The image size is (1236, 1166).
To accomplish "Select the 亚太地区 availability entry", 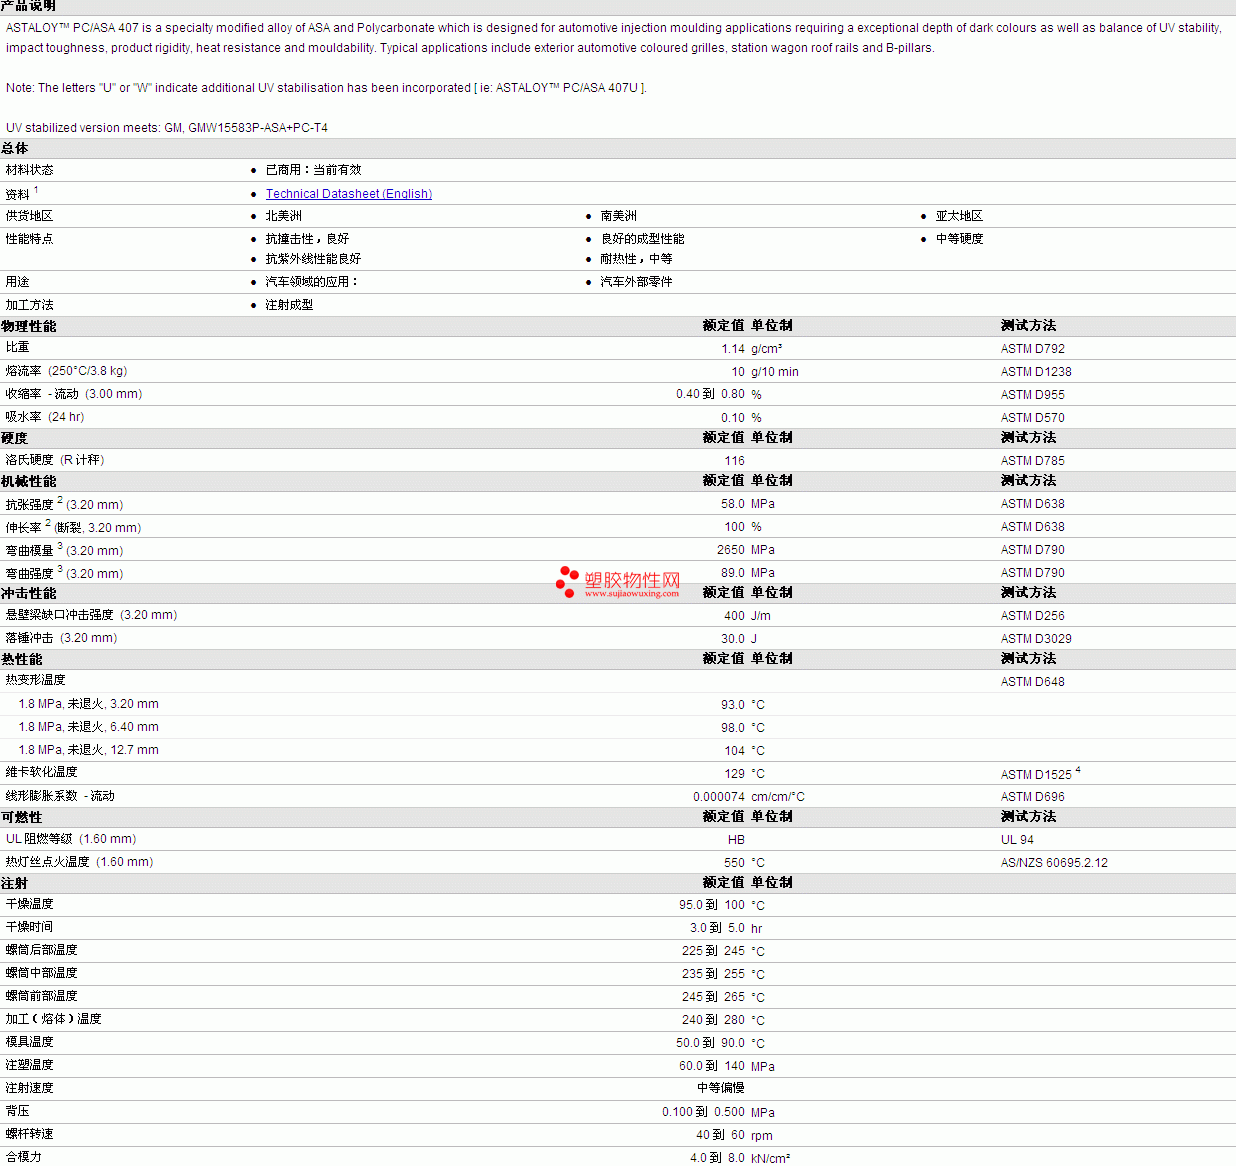I will (x=960, y=216).
